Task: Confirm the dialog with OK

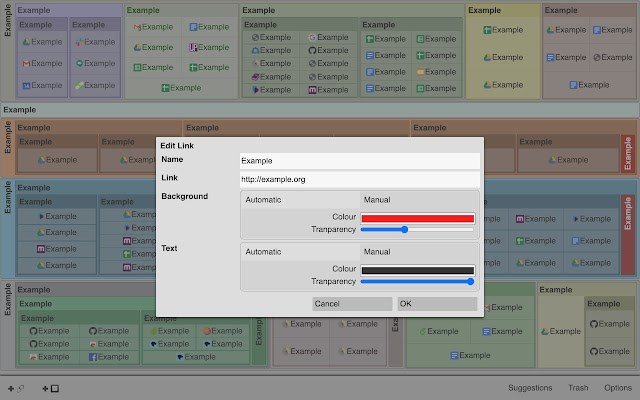Action: (437, 304)
